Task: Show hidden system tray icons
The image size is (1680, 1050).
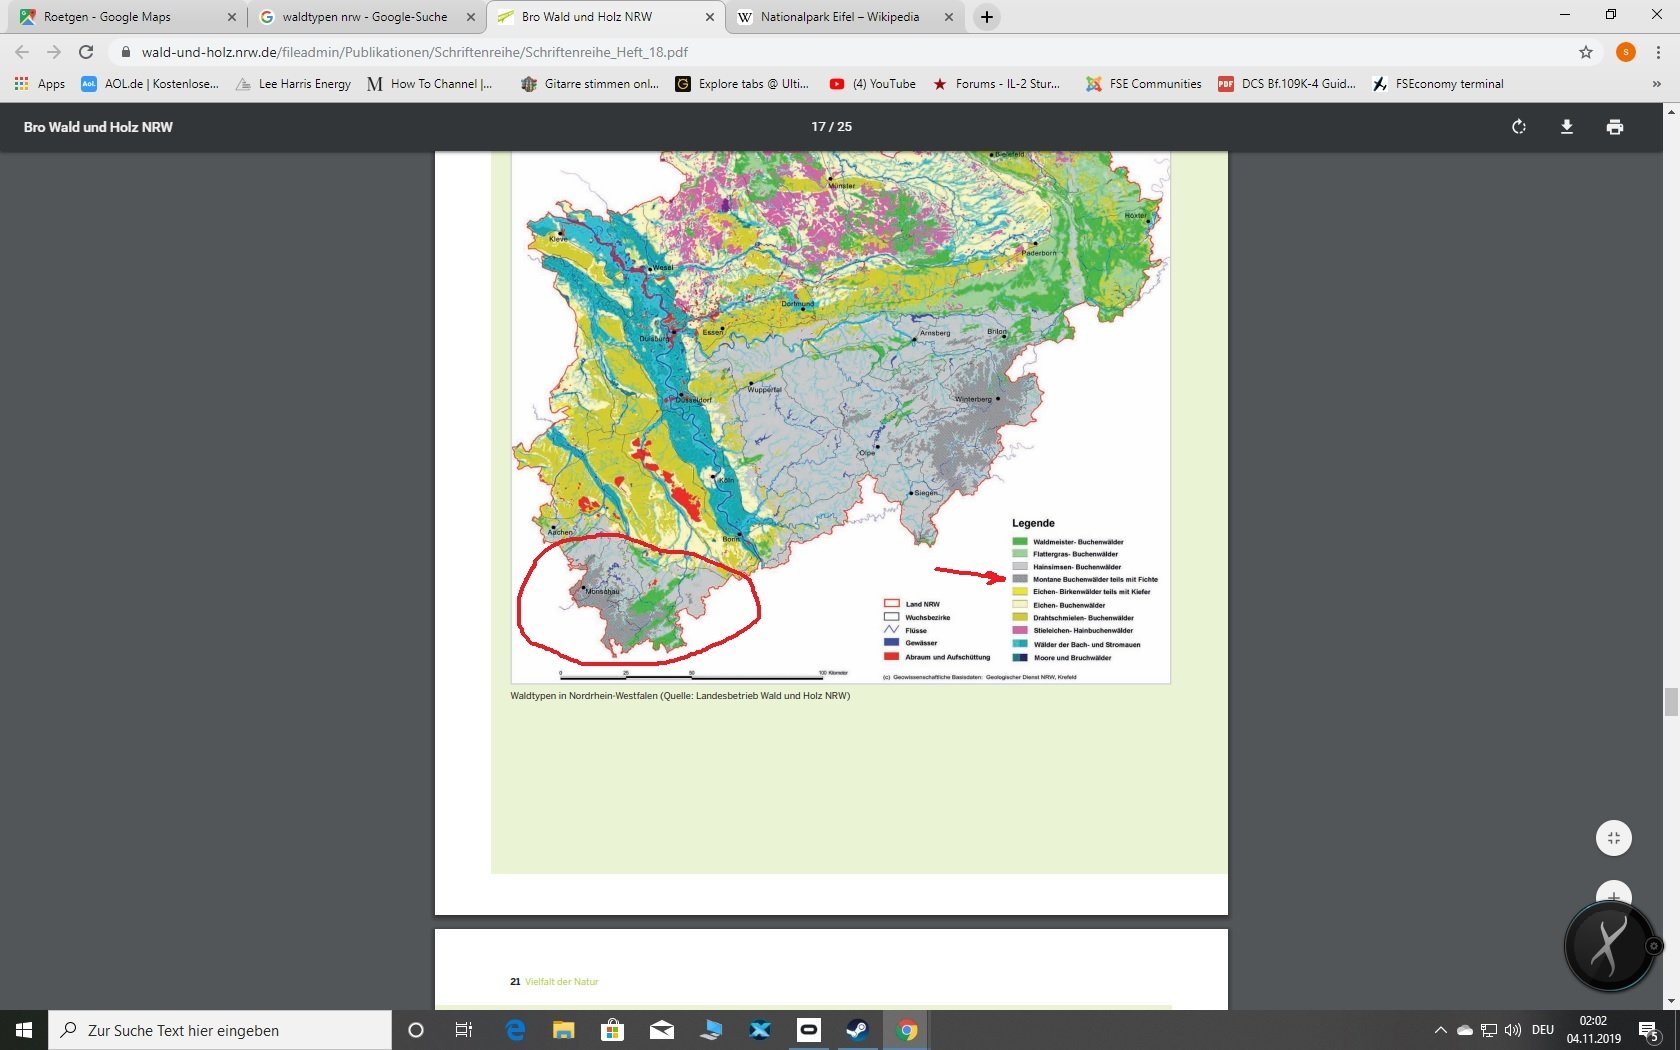Action: click(x=1440, y=1030)
